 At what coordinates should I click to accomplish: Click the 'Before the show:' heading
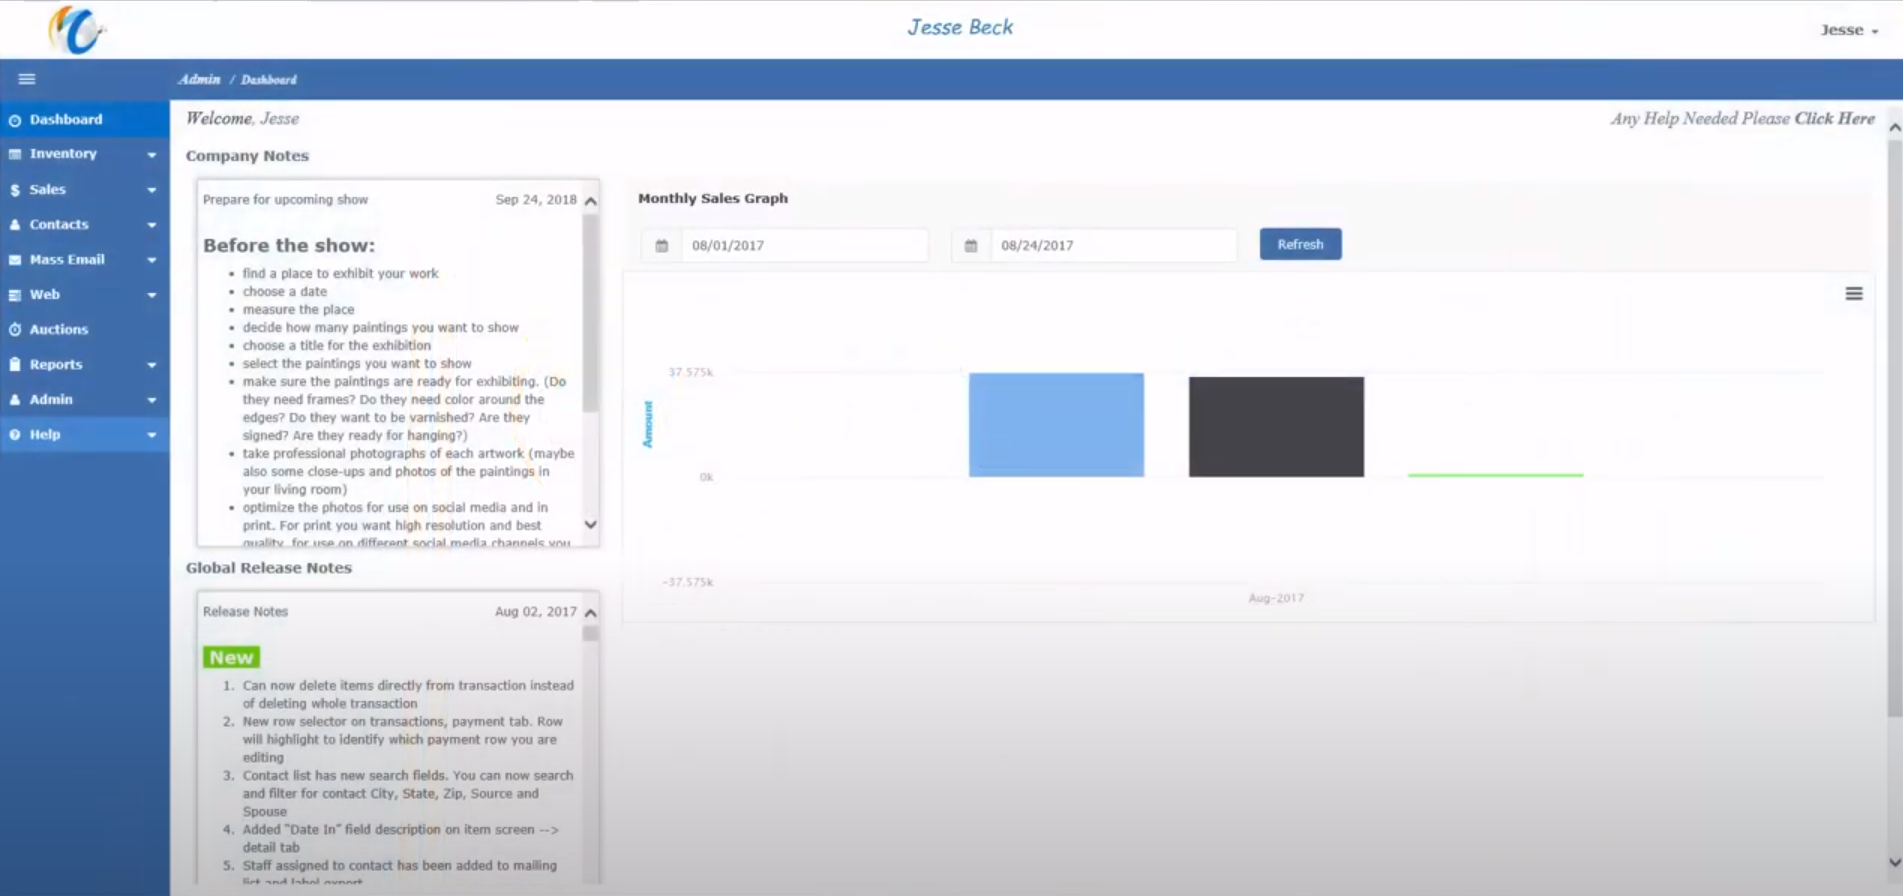[289, 245]
